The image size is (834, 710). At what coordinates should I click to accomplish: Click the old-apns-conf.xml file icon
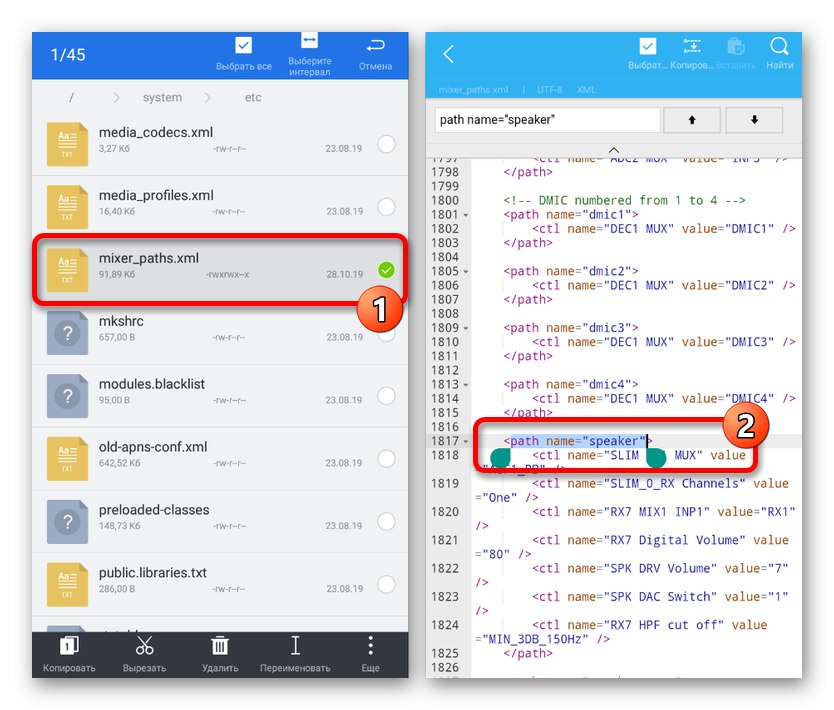click(67, 458)
